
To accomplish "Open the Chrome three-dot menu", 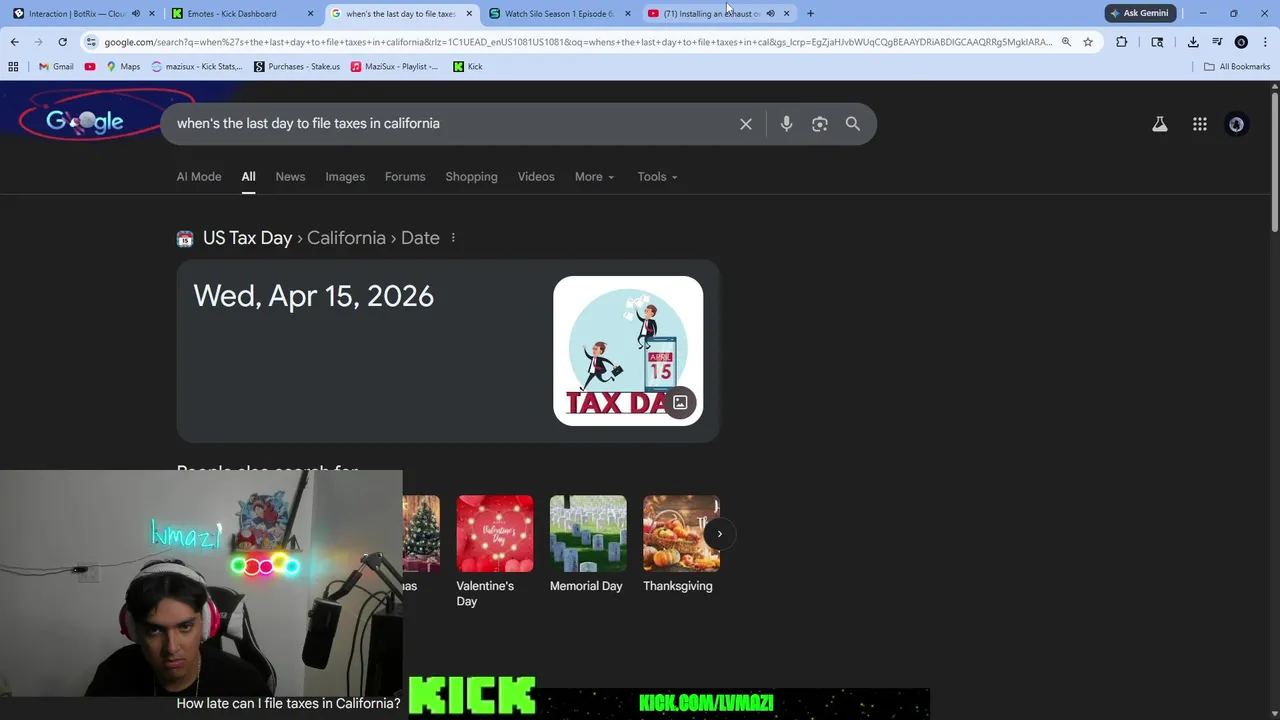I will coord(1265,42).
